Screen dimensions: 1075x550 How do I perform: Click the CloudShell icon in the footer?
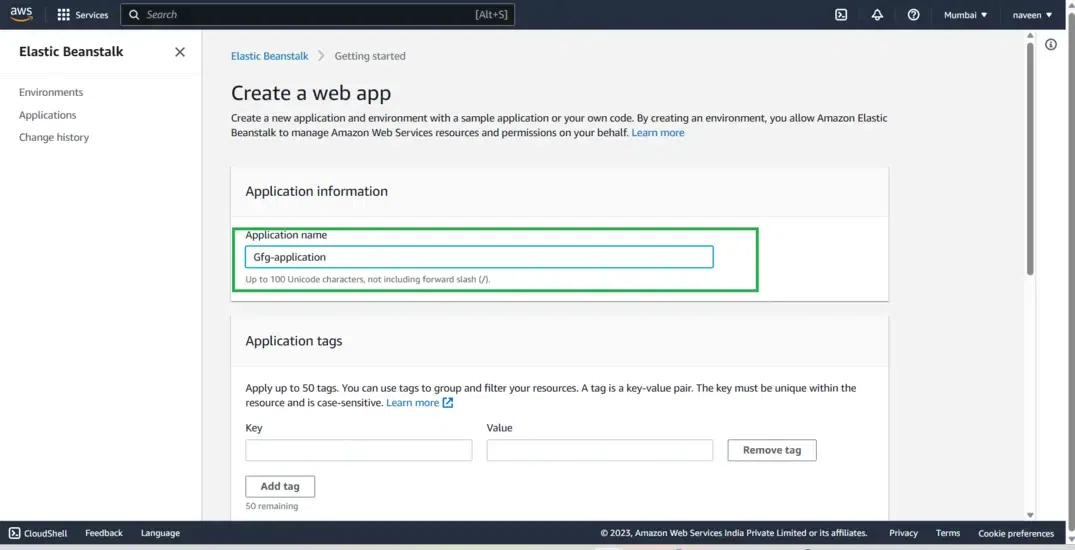[14, 533]
